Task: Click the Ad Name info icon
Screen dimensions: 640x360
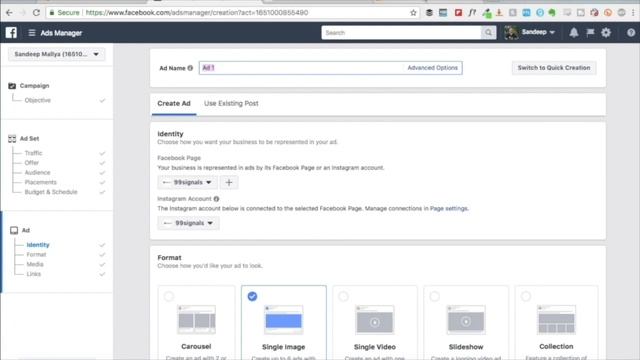Action: (190, 68)
